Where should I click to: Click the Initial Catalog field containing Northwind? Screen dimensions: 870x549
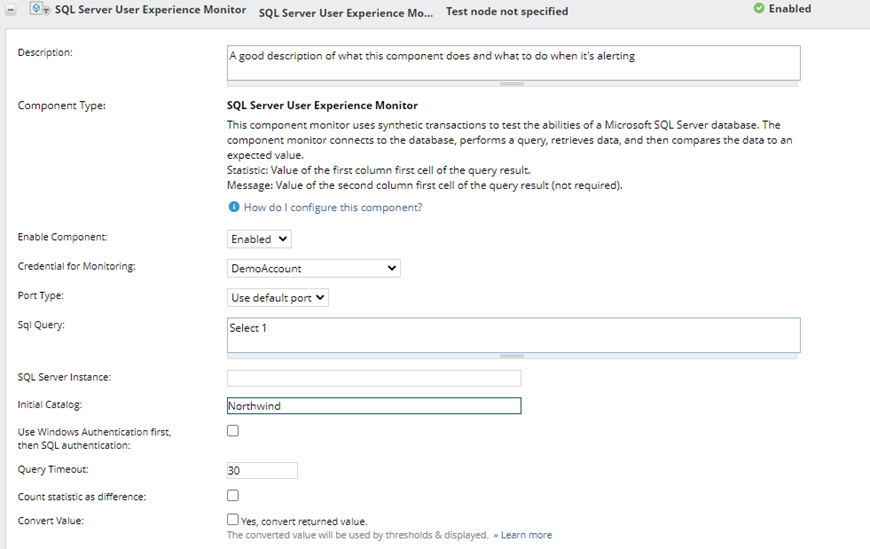coord(374,406)
